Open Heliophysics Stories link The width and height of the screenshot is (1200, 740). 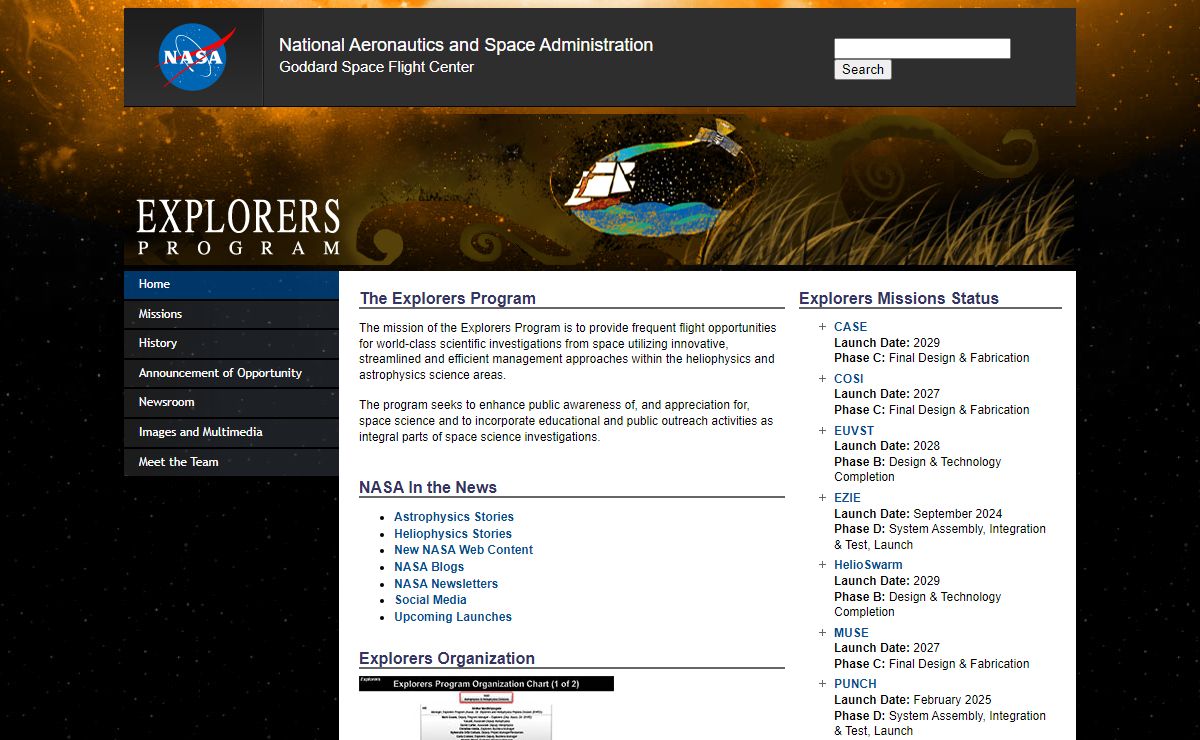453,534
